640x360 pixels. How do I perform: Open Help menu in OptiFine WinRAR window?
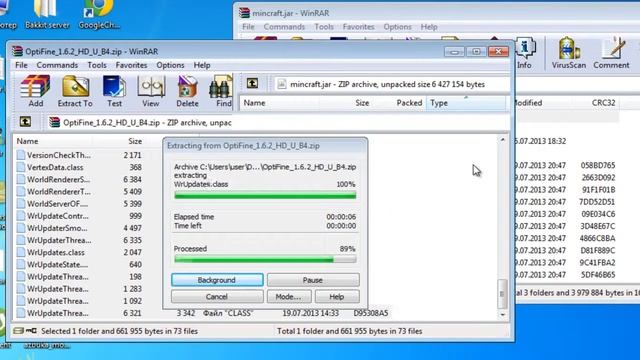pos(202,65)
